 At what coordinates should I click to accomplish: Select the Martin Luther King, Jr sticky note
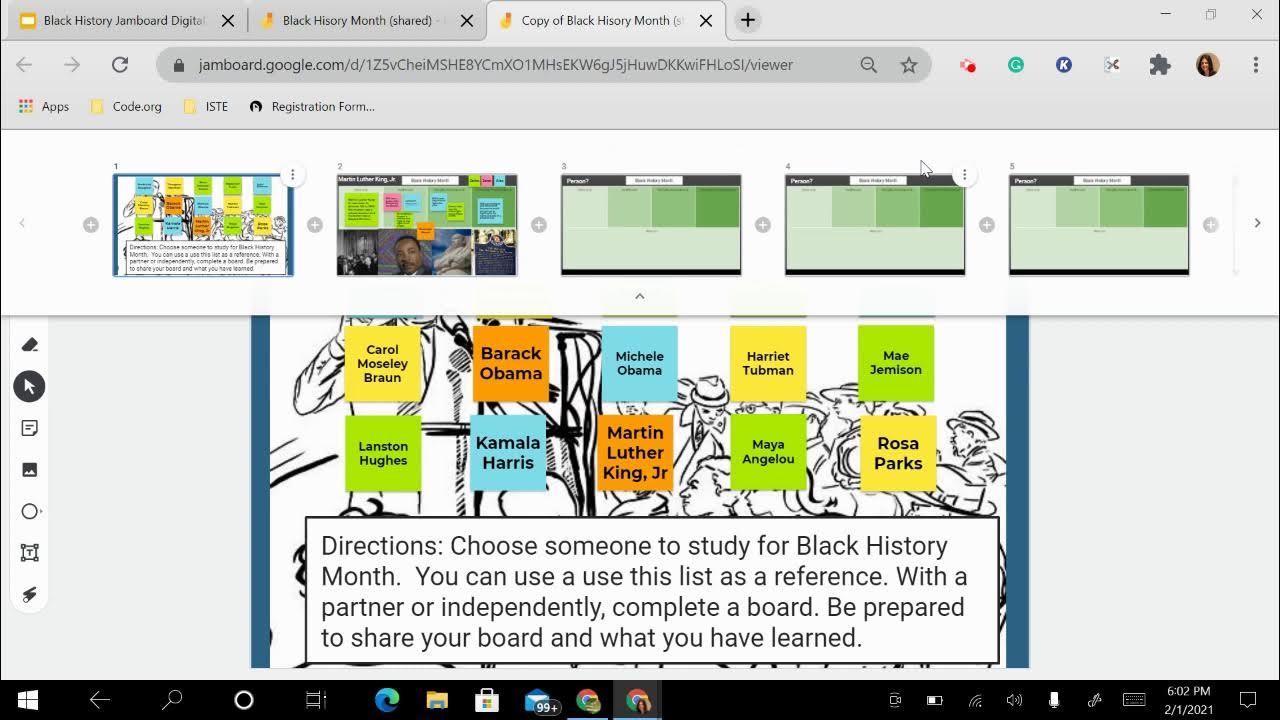(x=635, y=453)
